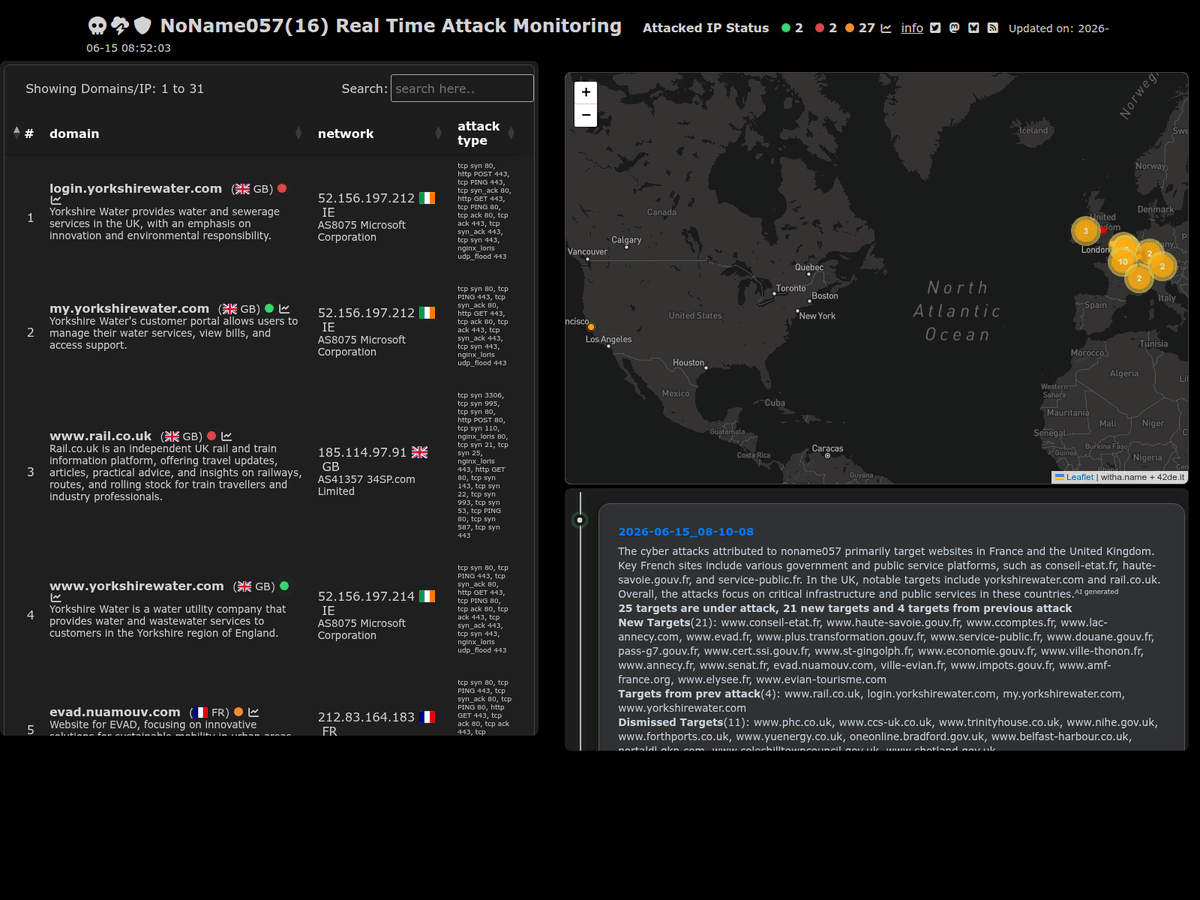Click French flag next to evad.nuamouv.com
The height and width of the screenshot is (900, 1200).
click(200, 713)
